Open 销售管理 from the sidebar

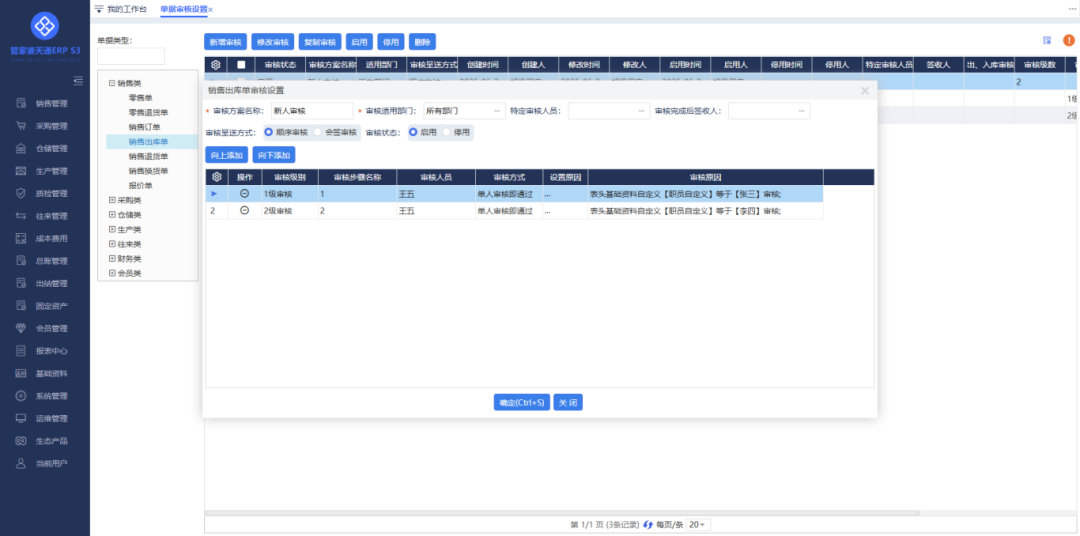(x=51, y=103)
